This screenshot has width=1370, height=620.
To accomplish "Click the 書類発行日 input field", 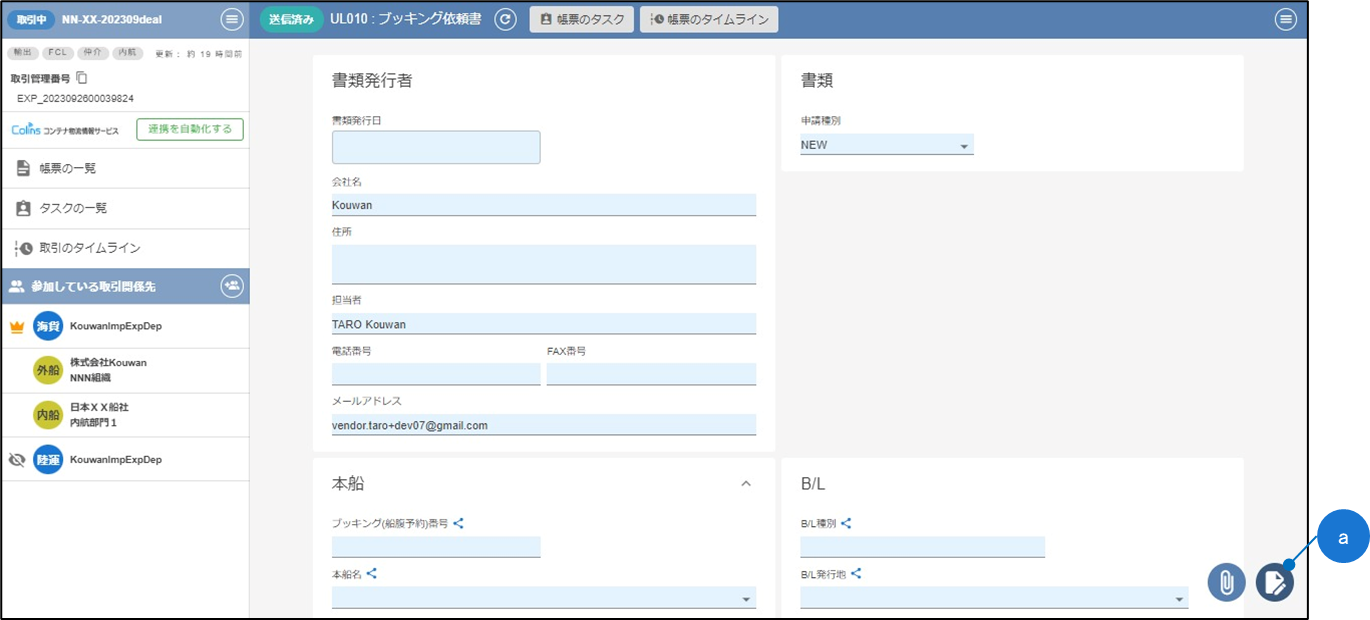I will tap(436, 148).
